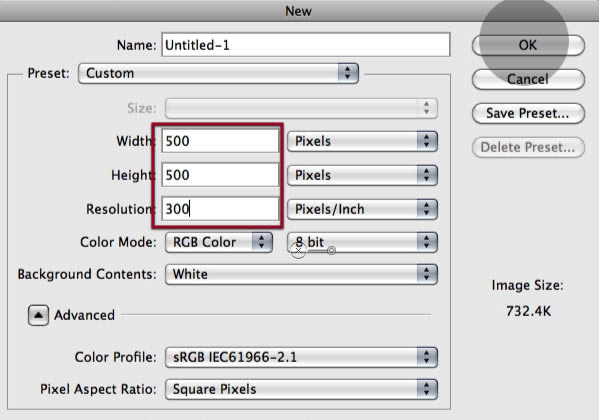Screen dimensions: 599x420
Task: Click the Preset dropdown stepper arrows
Action: click(x=348, y=73)
